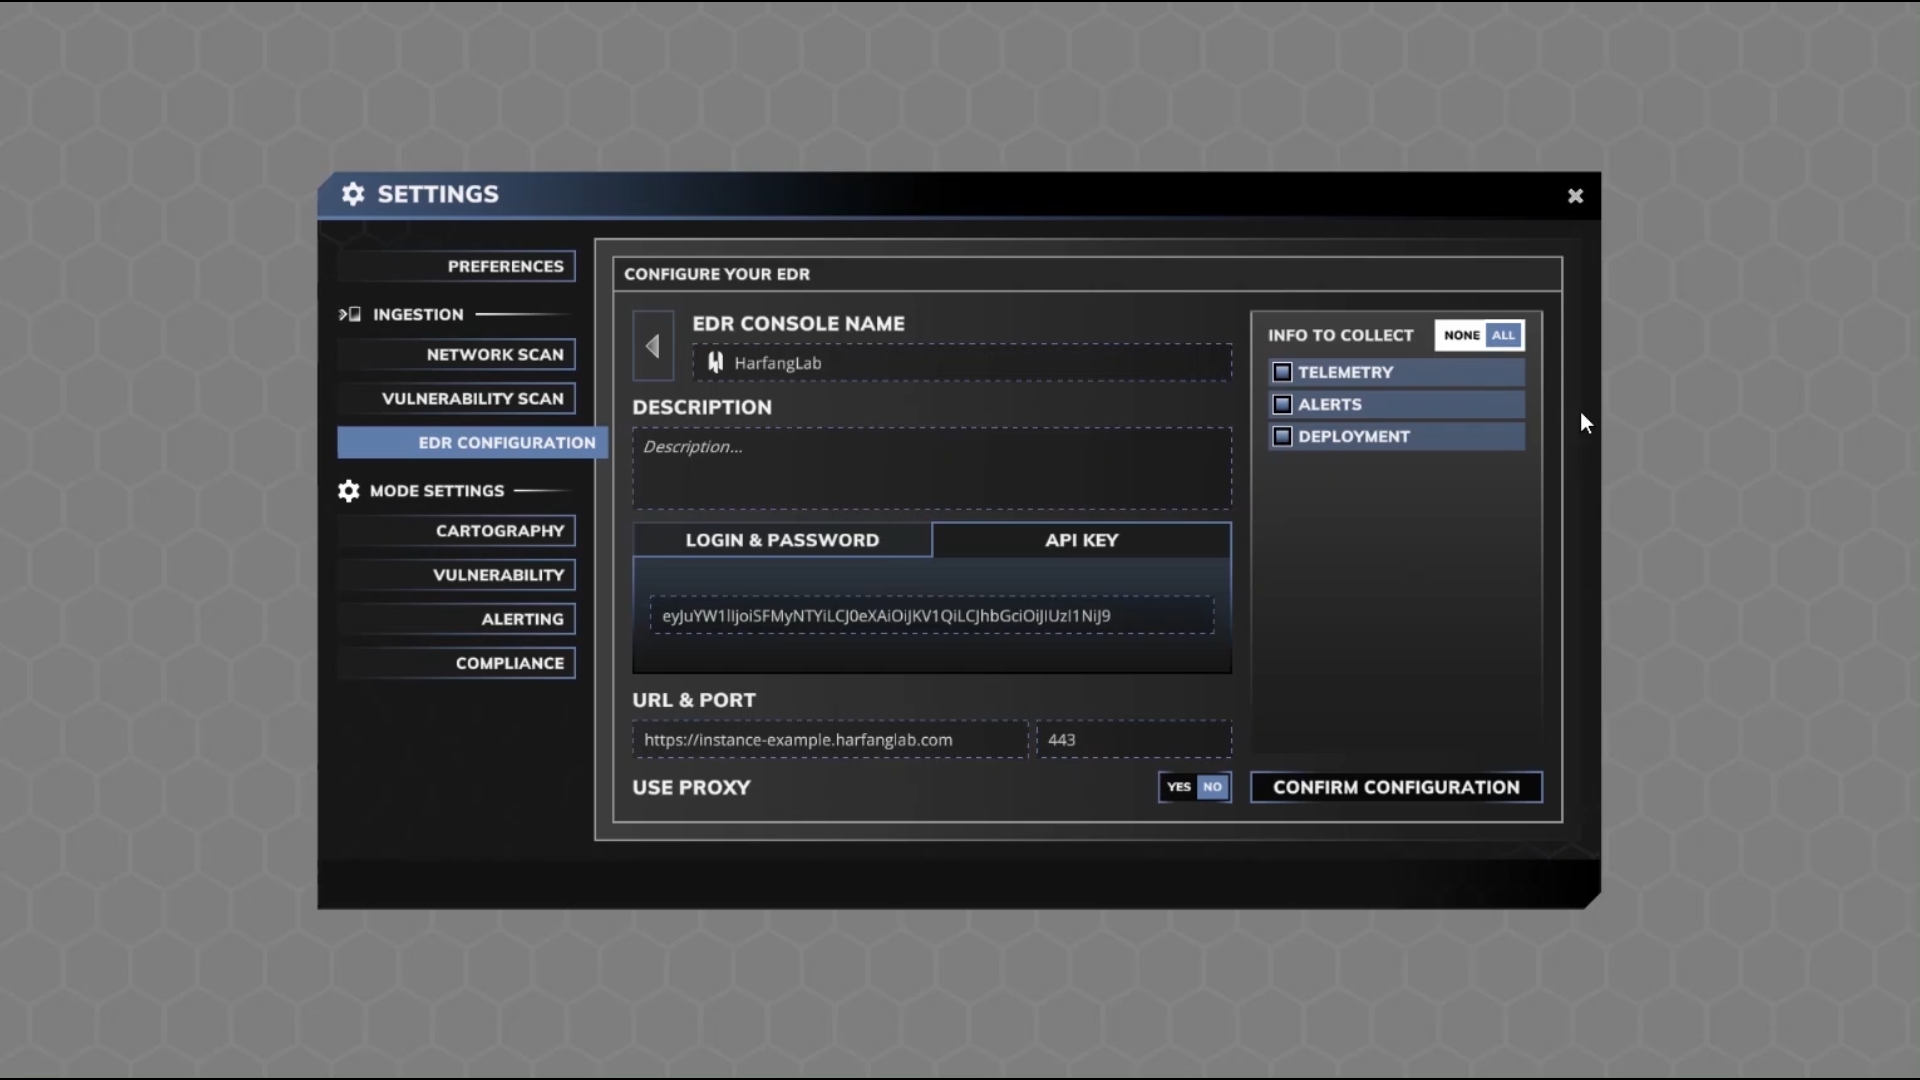The image size is (1920, 1080).
Task: Open the Preferences section
Action: coord(457,266)
